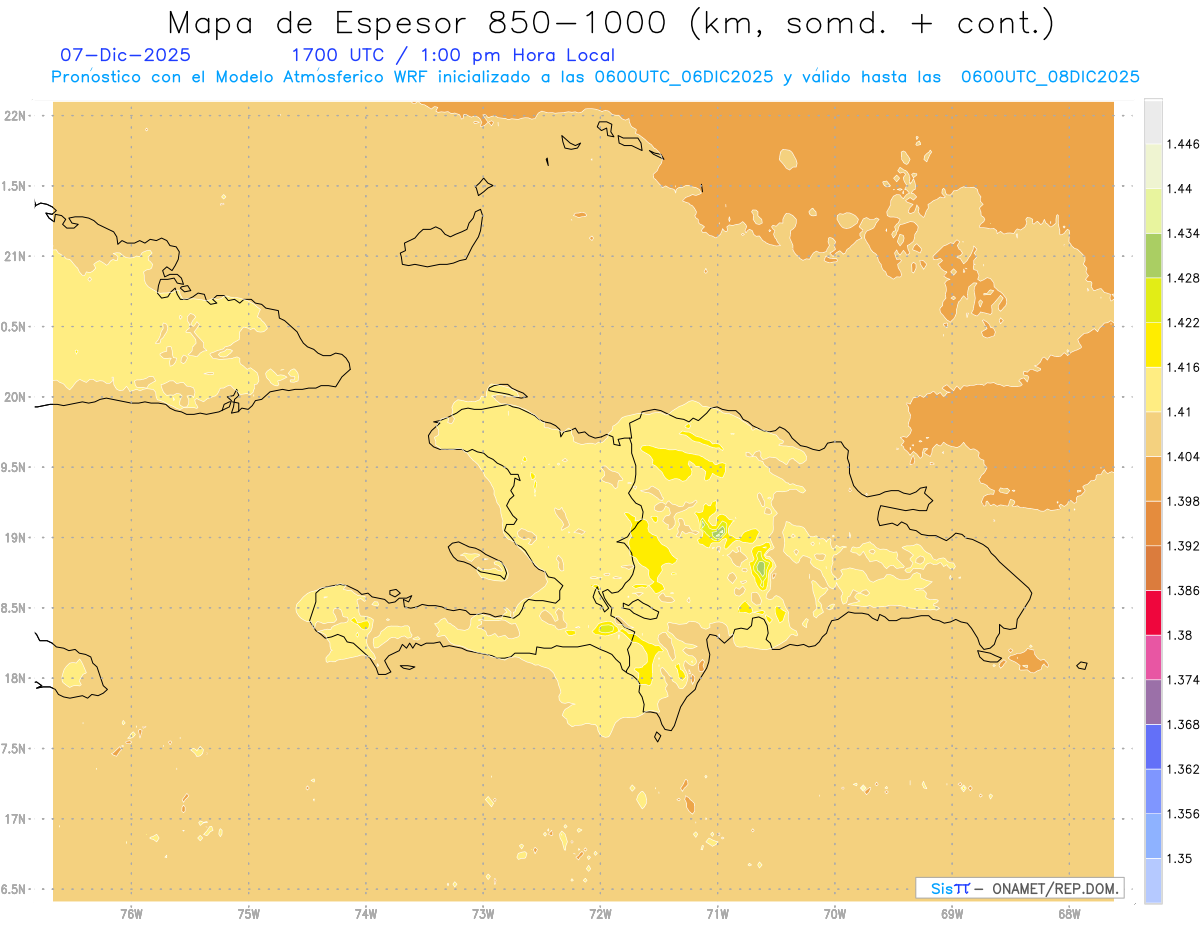Viewport: 1200px width, 927px height.
Task: Click the bright yellow legend swatch above 1.416
Action: click(1153, 344)
